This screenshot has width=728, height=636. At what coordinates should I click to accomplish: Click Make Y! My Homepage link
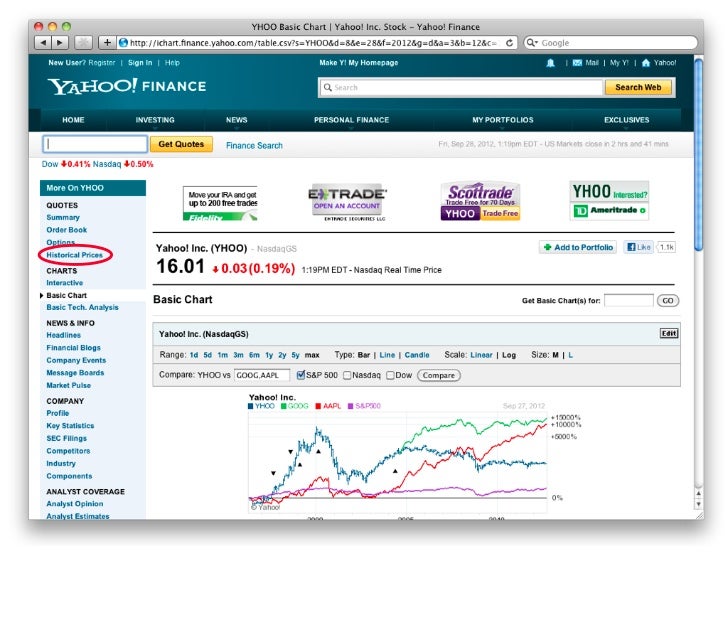[x=358, y=63]
